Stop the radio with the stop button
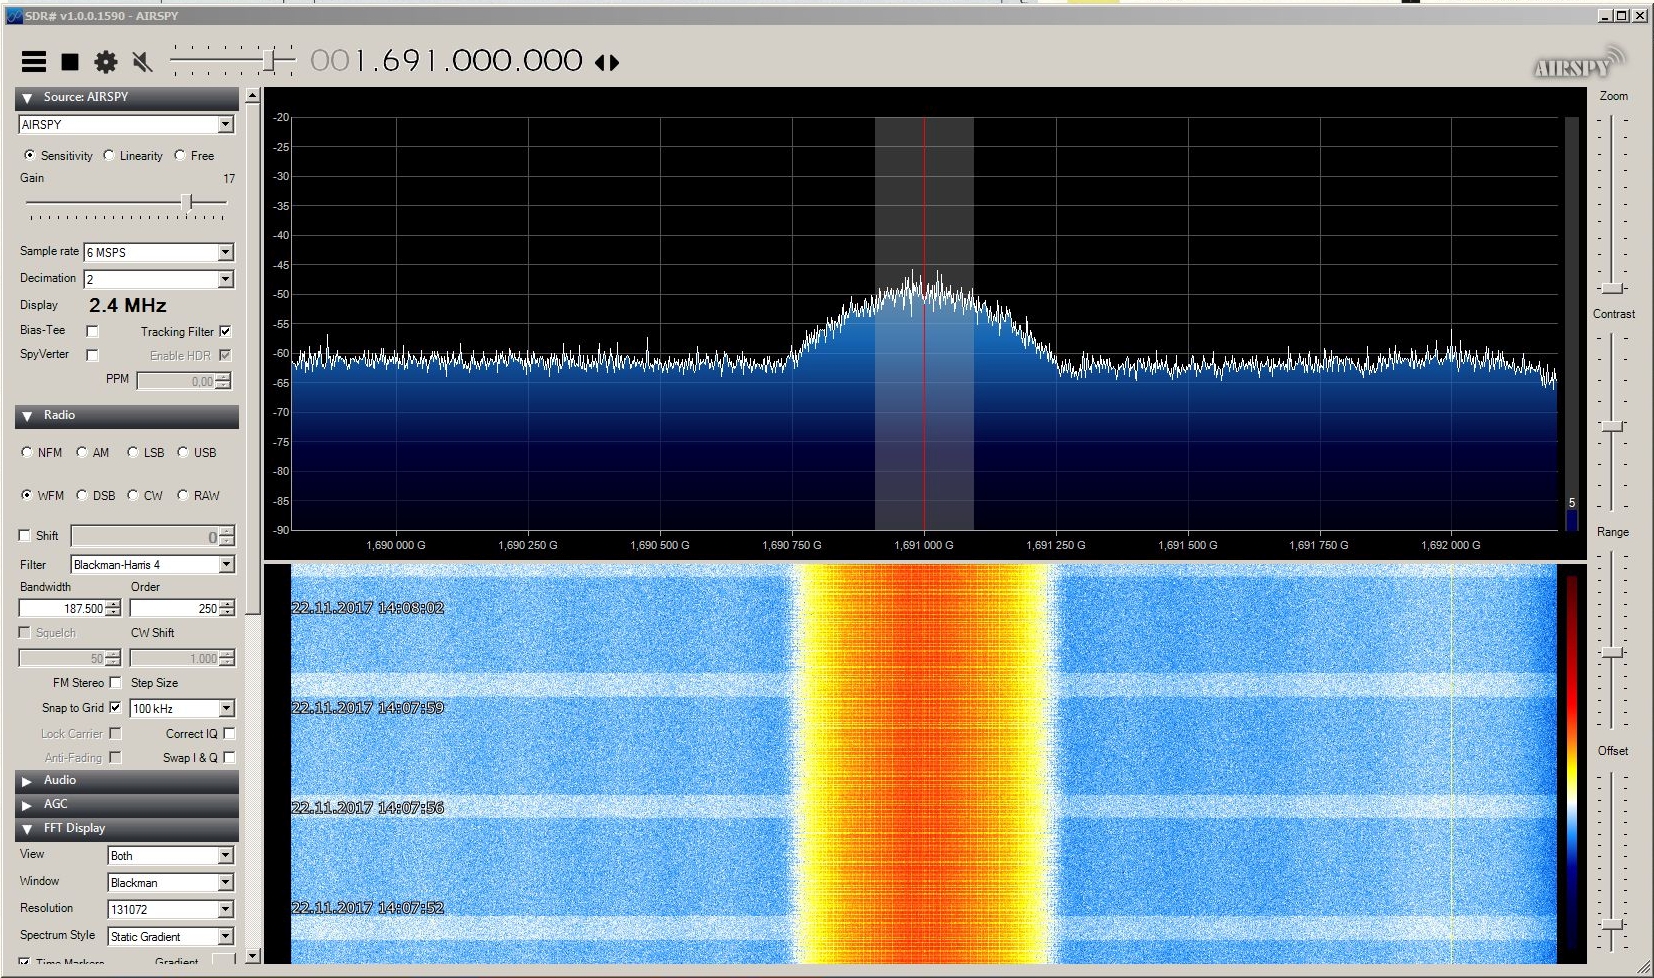The height and width of the screenshot is (978, 1654). coord(70,62)
